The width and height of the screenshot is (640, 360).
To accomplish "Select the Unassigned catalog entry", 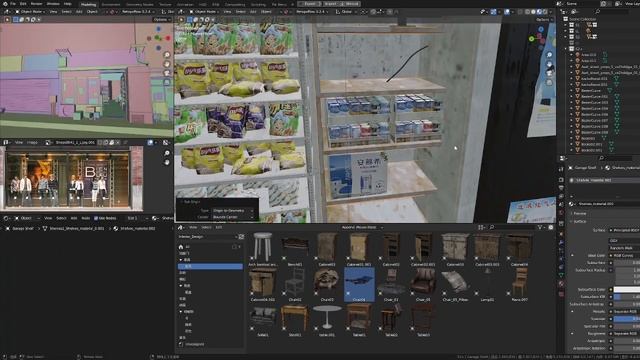I will [195, 344].
